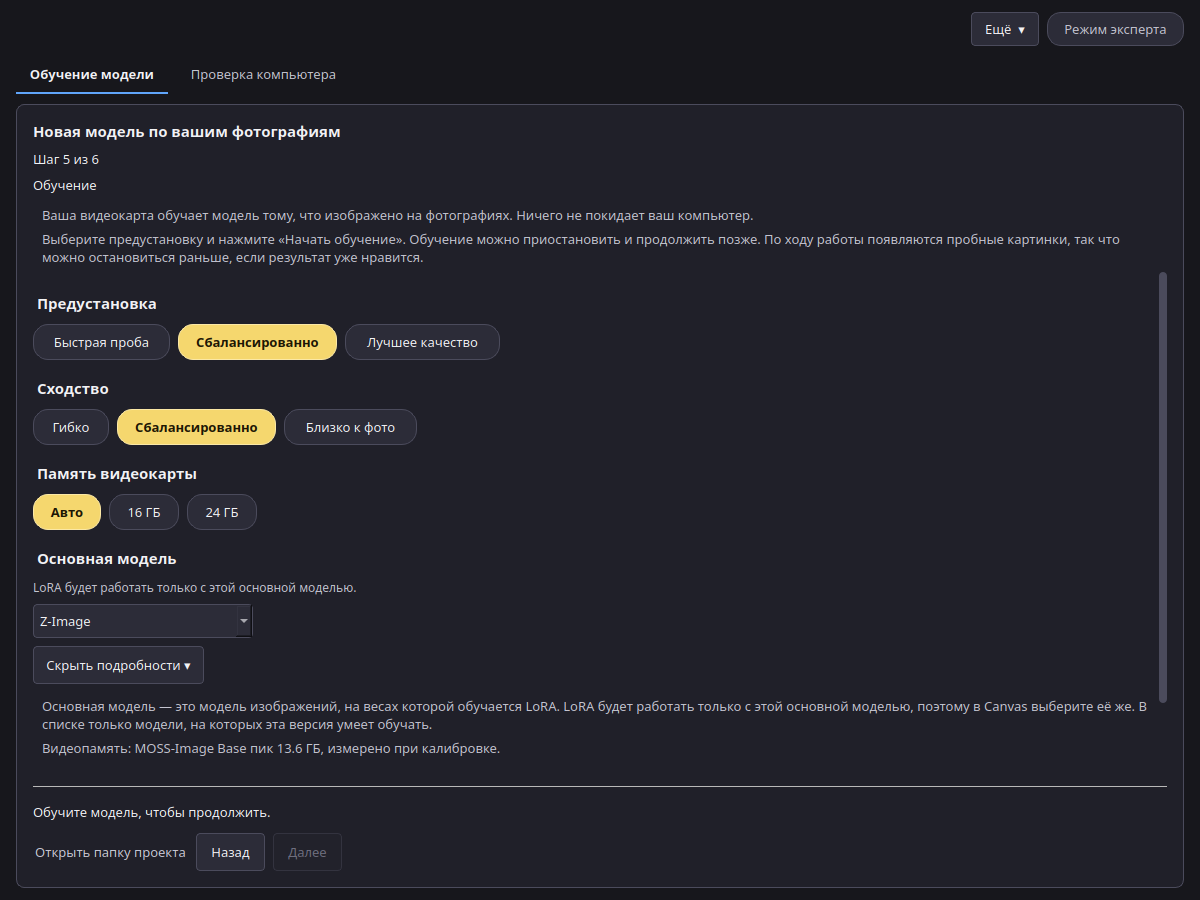The image size is (1200, 900).
Task: Click the «Сходство» section heading
Action: click(73, 389)
